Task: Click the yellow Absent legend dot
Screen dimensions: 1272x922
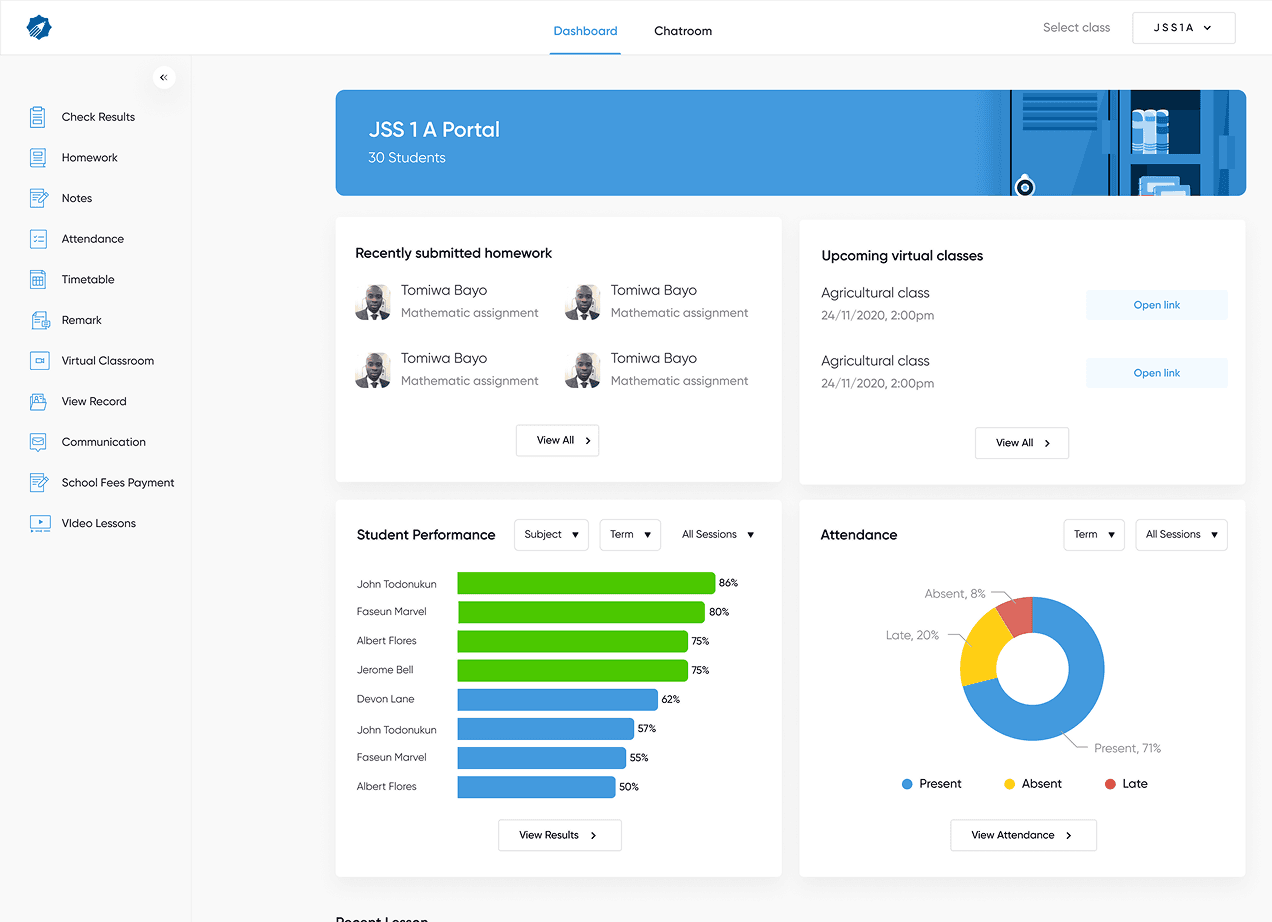Action: (x=1009, y=784)
